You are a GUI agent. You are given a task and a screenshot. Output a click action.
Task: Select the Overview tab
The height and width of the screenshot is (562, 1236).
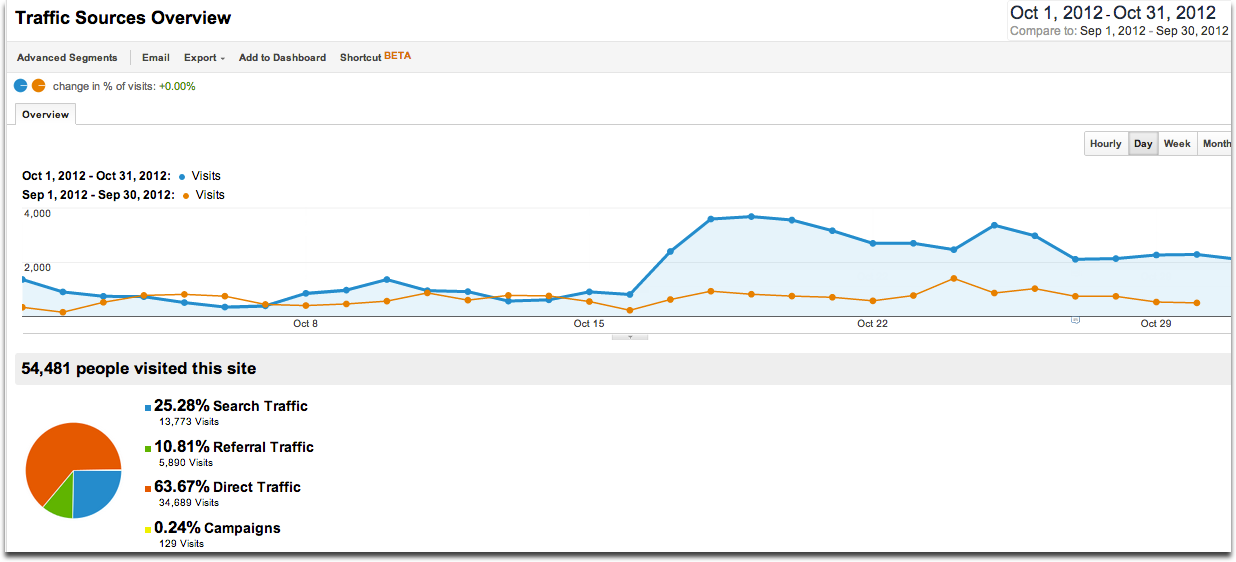click(x=46, y=115)
